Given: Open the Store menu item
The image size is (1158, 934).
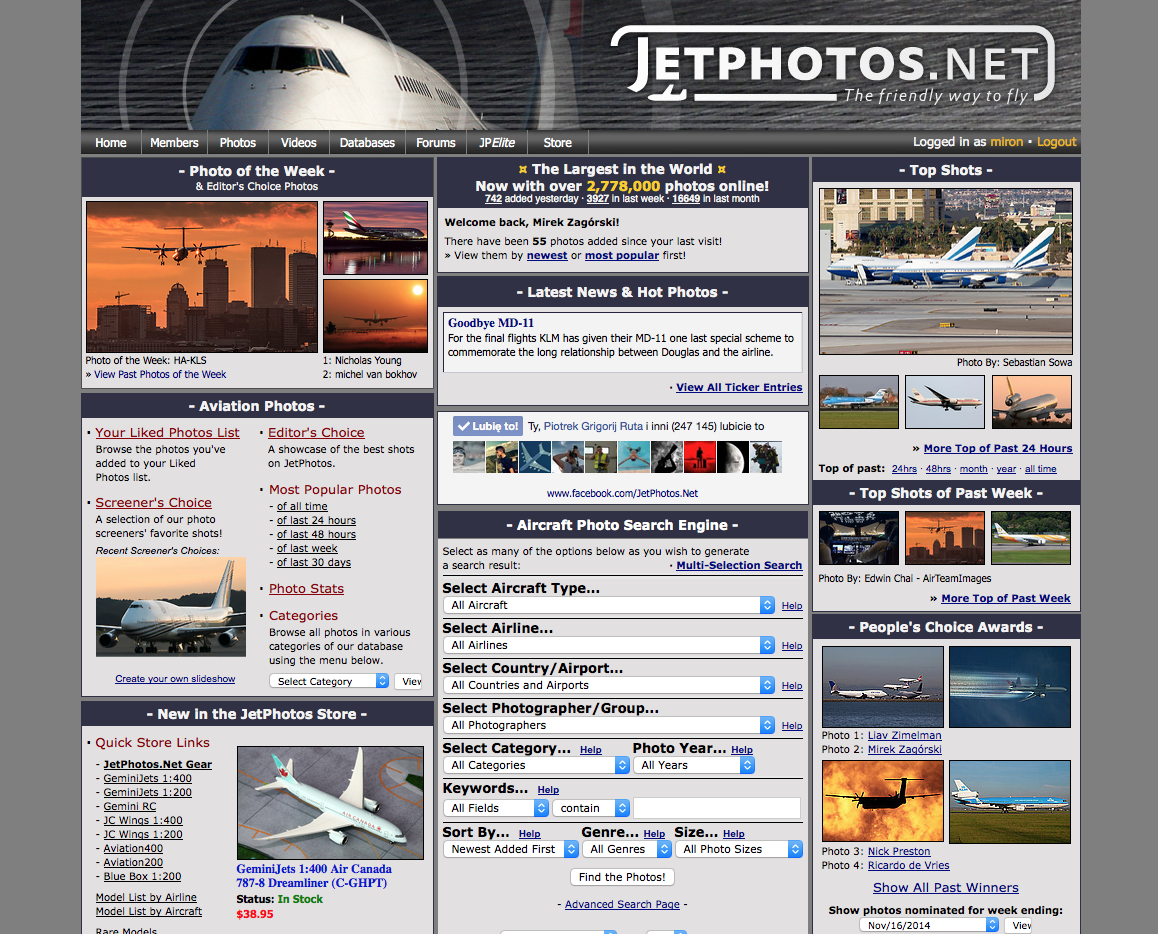Looking at the screenshot, I should [x=558, y=142].
